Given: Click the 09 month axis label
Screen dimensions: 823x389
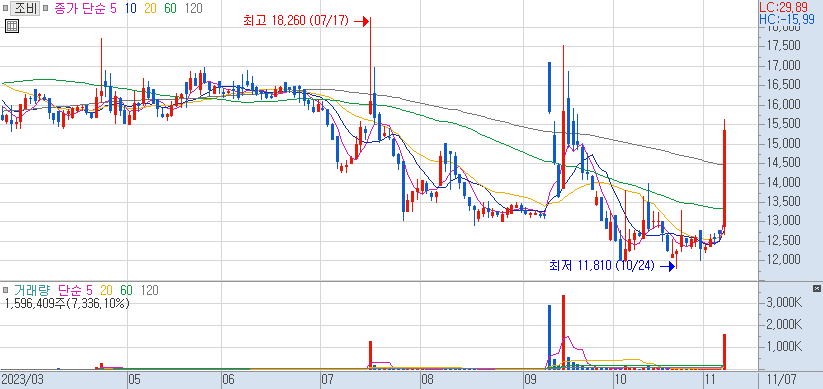Looking at the screenshot, I should tap(532, 379).
